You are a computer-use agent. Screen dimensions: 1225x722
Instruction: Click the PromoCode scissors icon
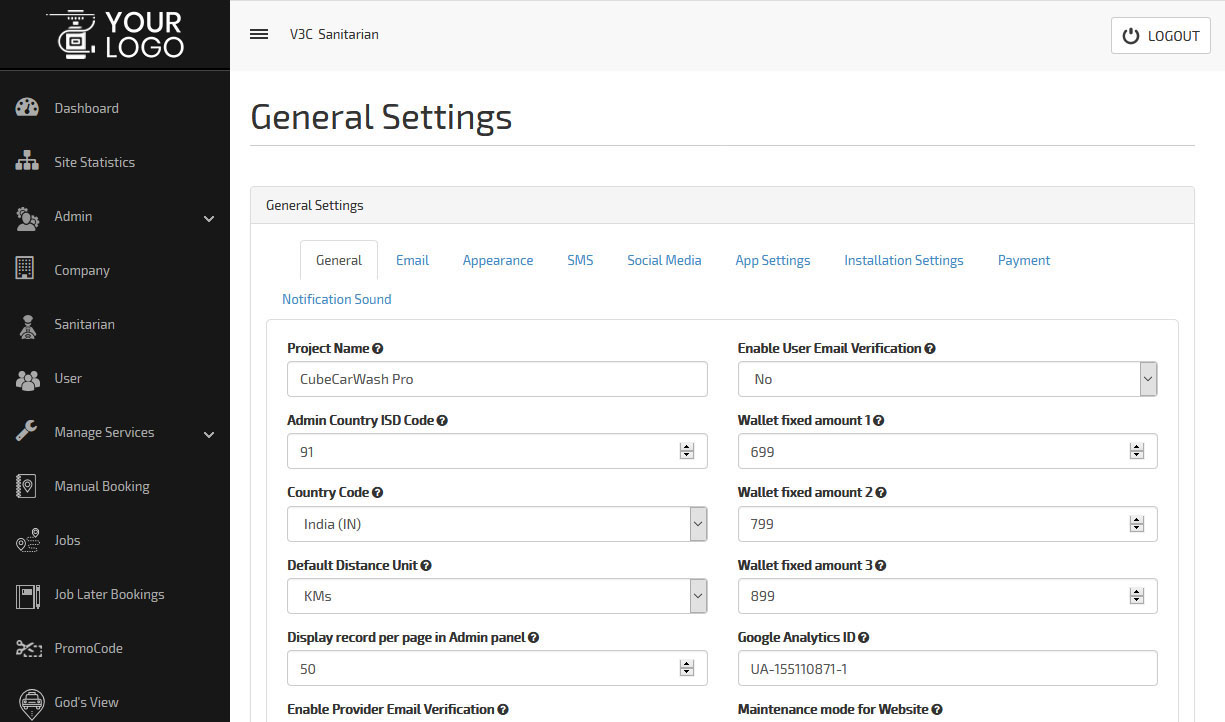[27, 648]
